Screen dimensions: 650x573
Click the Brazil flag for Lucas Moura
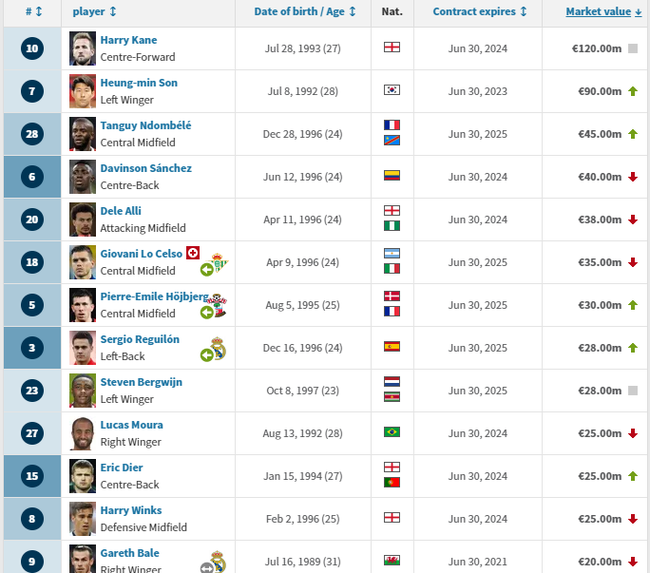pos(392,432)
